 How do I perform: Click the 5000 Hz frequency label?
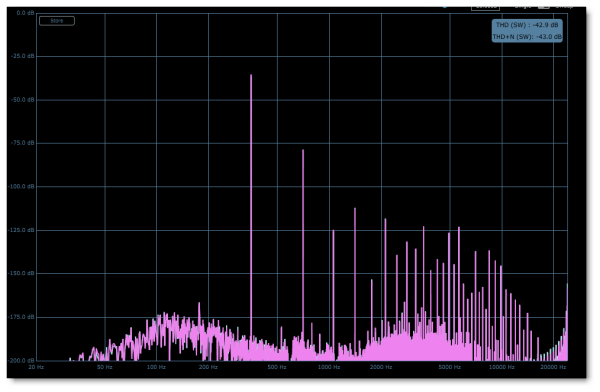coord(450,367)
